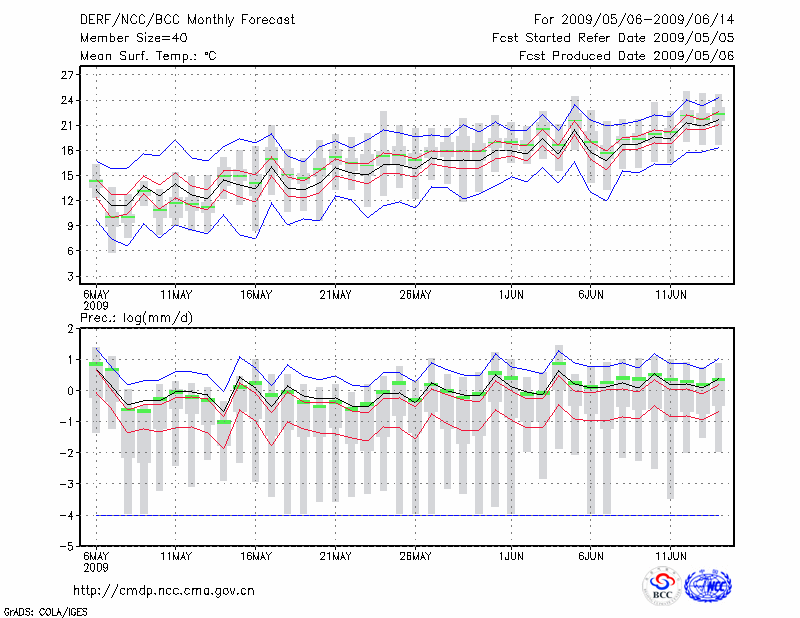The image size is (800, 618).
Task: Click 1JUN on the temperature chart axis
Action: [511, 295]
